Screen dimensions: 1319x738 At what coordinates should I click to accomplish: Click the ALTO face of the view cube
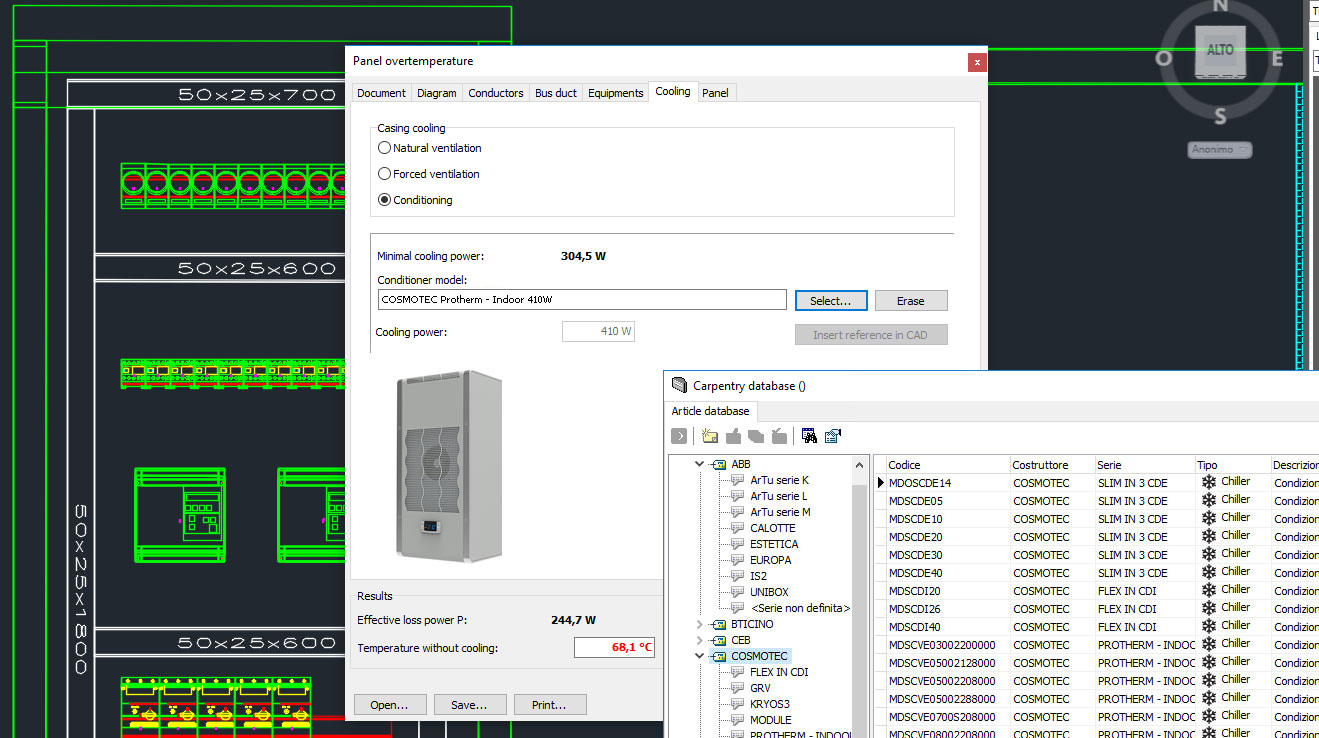point(1220,50)
